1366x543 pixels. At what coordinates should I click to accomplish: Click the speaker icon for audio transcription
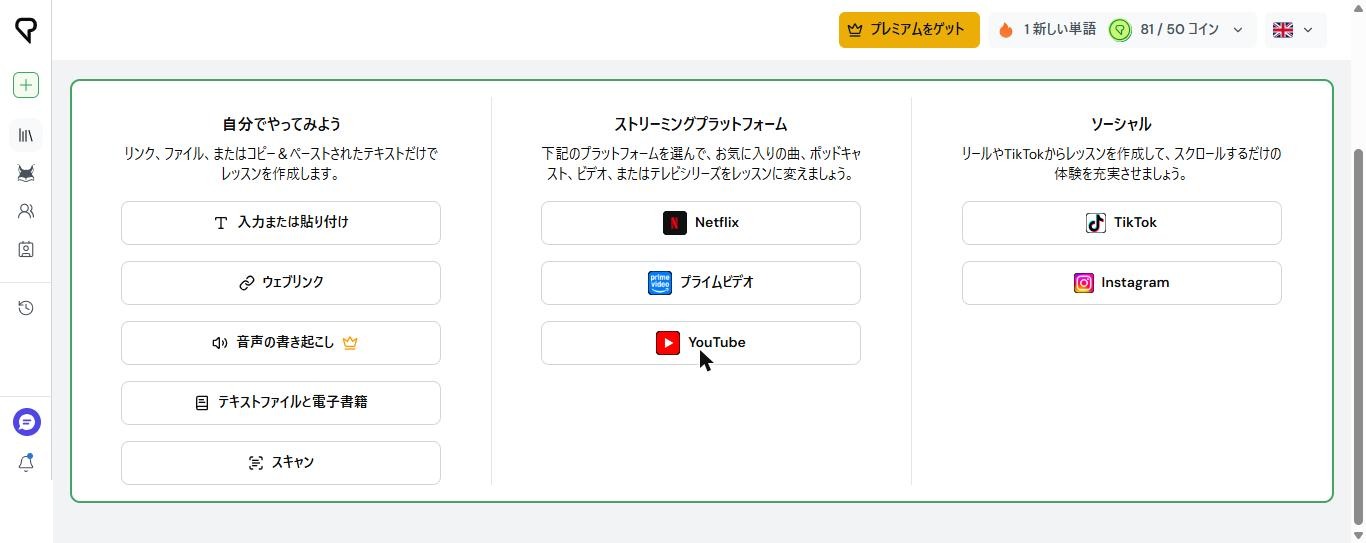[x=220, y=343]
